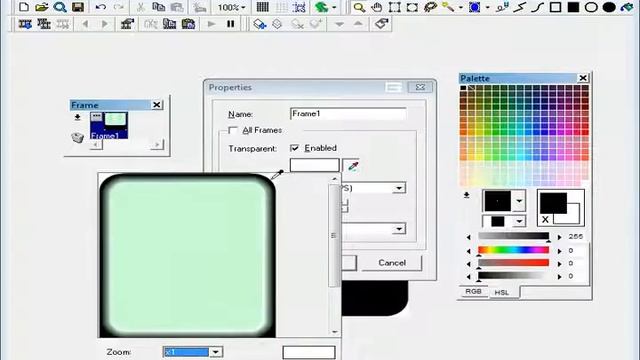The width and height of the screenshot is (640, 360).
Task: Click the bottom black-to-white luminance slider
Action: pos(513,276)
